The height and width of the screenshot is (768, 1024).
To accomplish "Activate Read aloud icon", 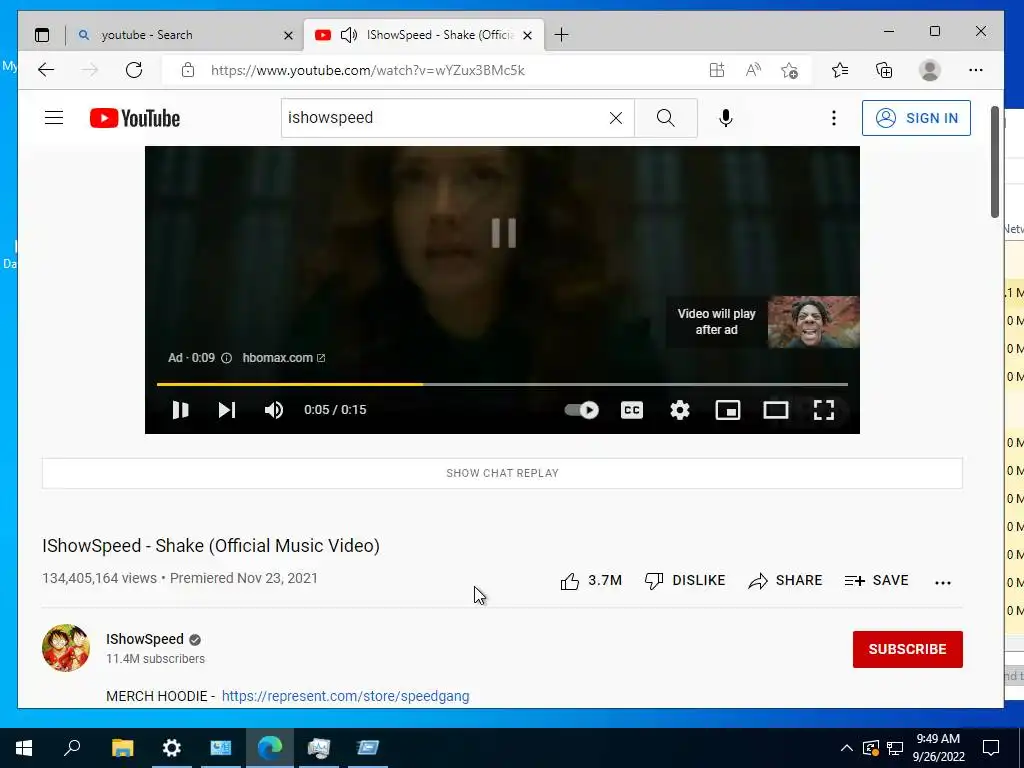I will pyautogui.click(x=753, y=70).
